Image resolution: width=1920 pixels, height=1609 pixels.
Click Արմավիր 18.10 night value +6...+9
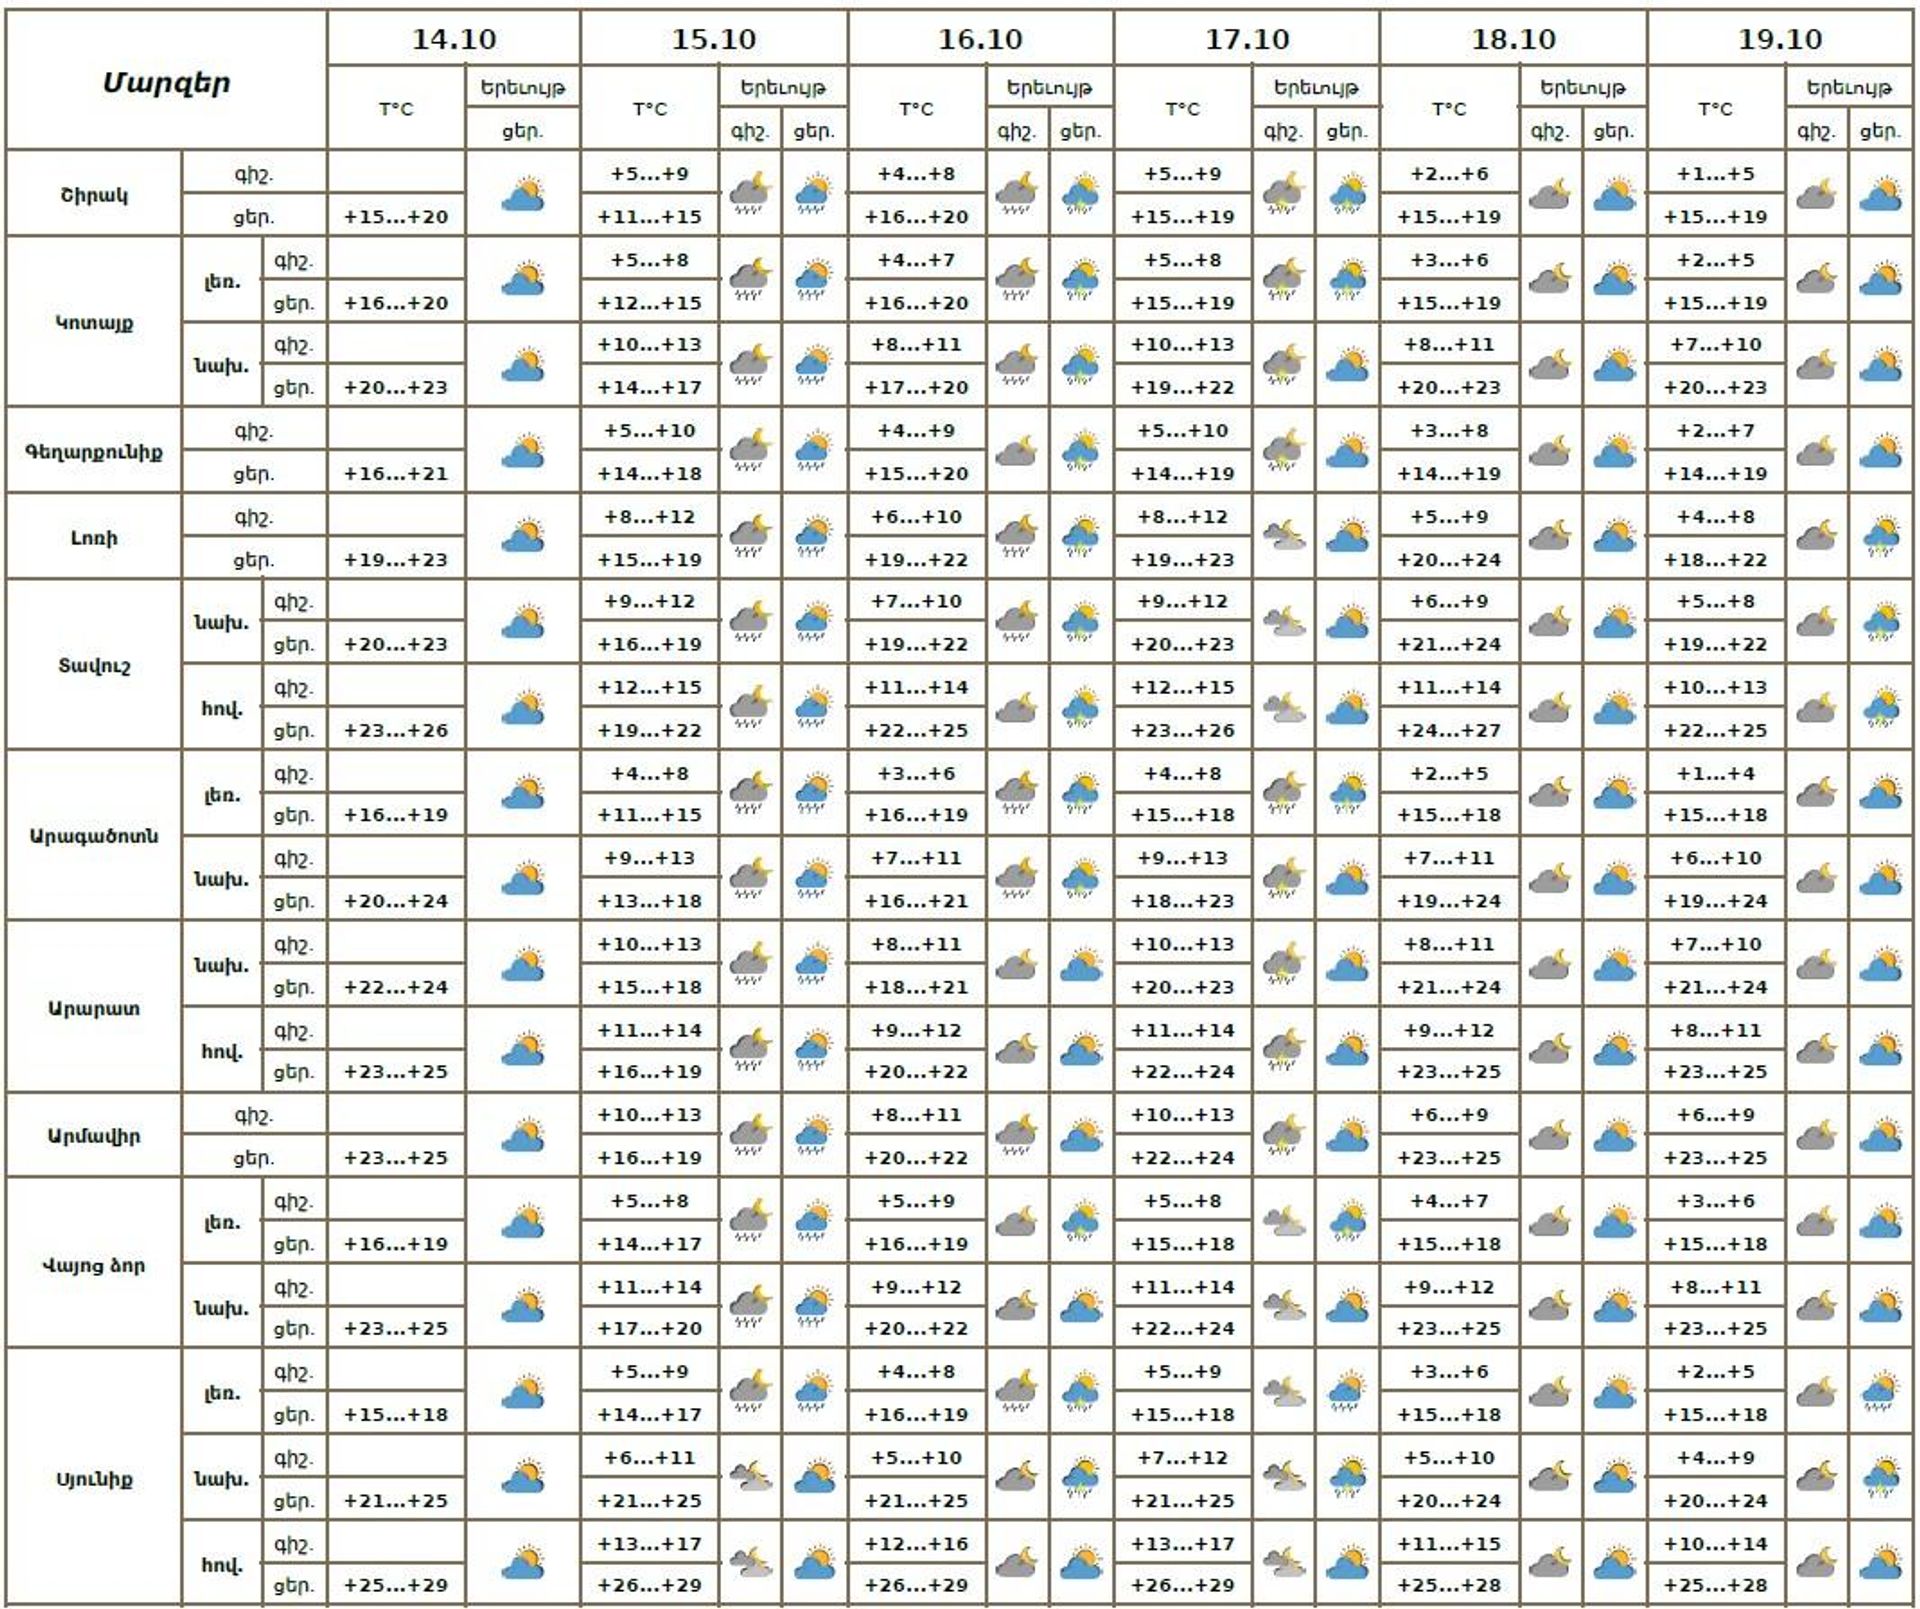1449,1115
